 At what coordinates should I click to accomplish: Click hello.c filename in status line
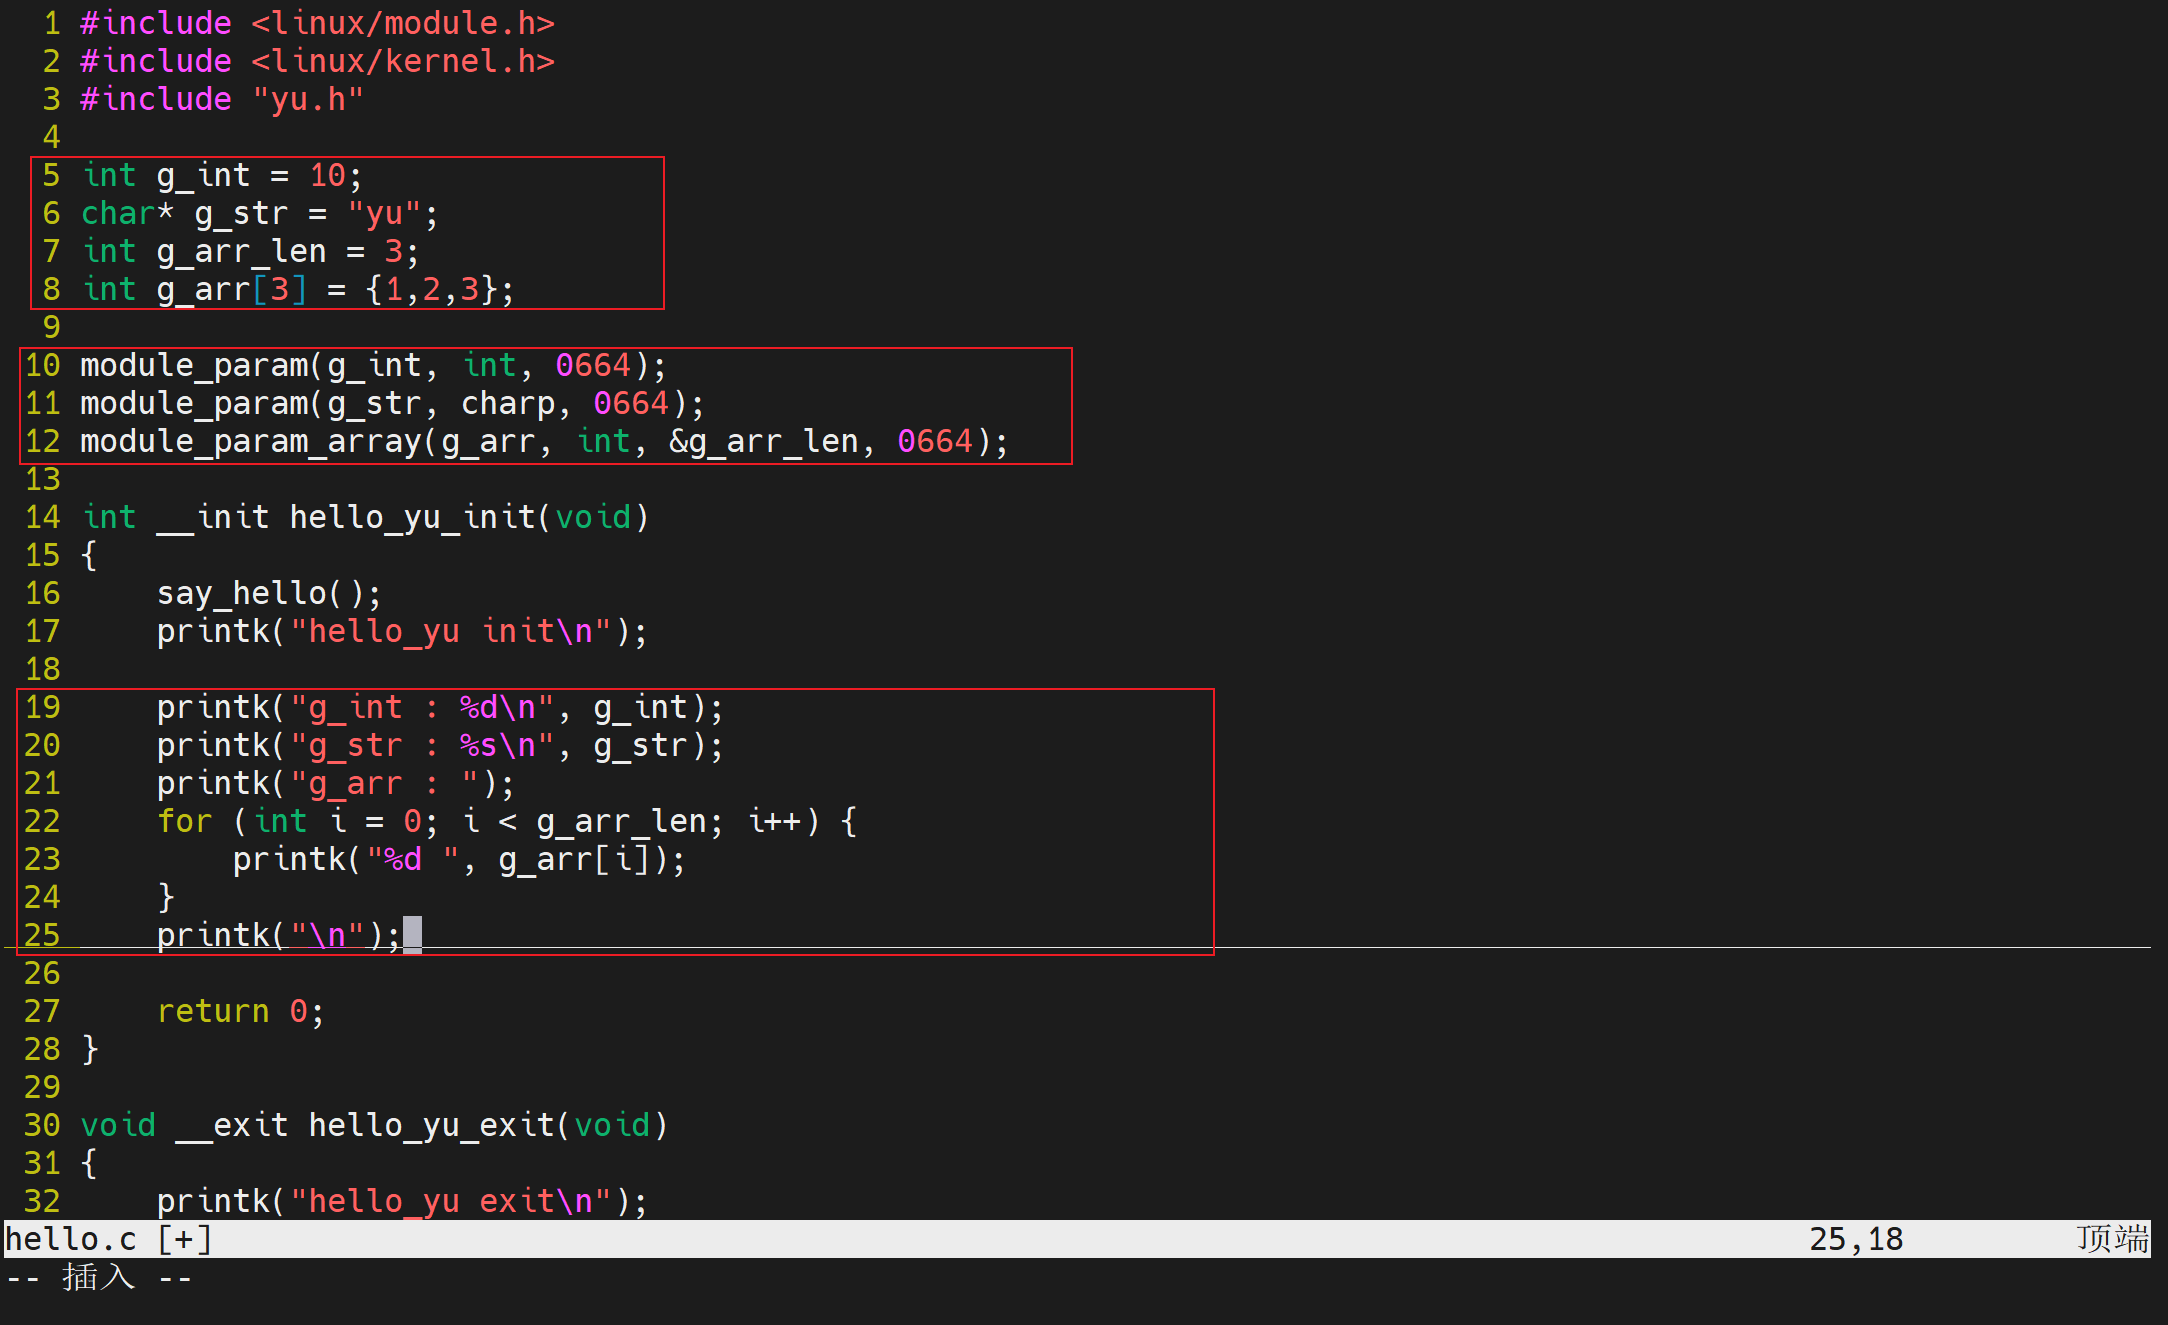[70, 1239]
